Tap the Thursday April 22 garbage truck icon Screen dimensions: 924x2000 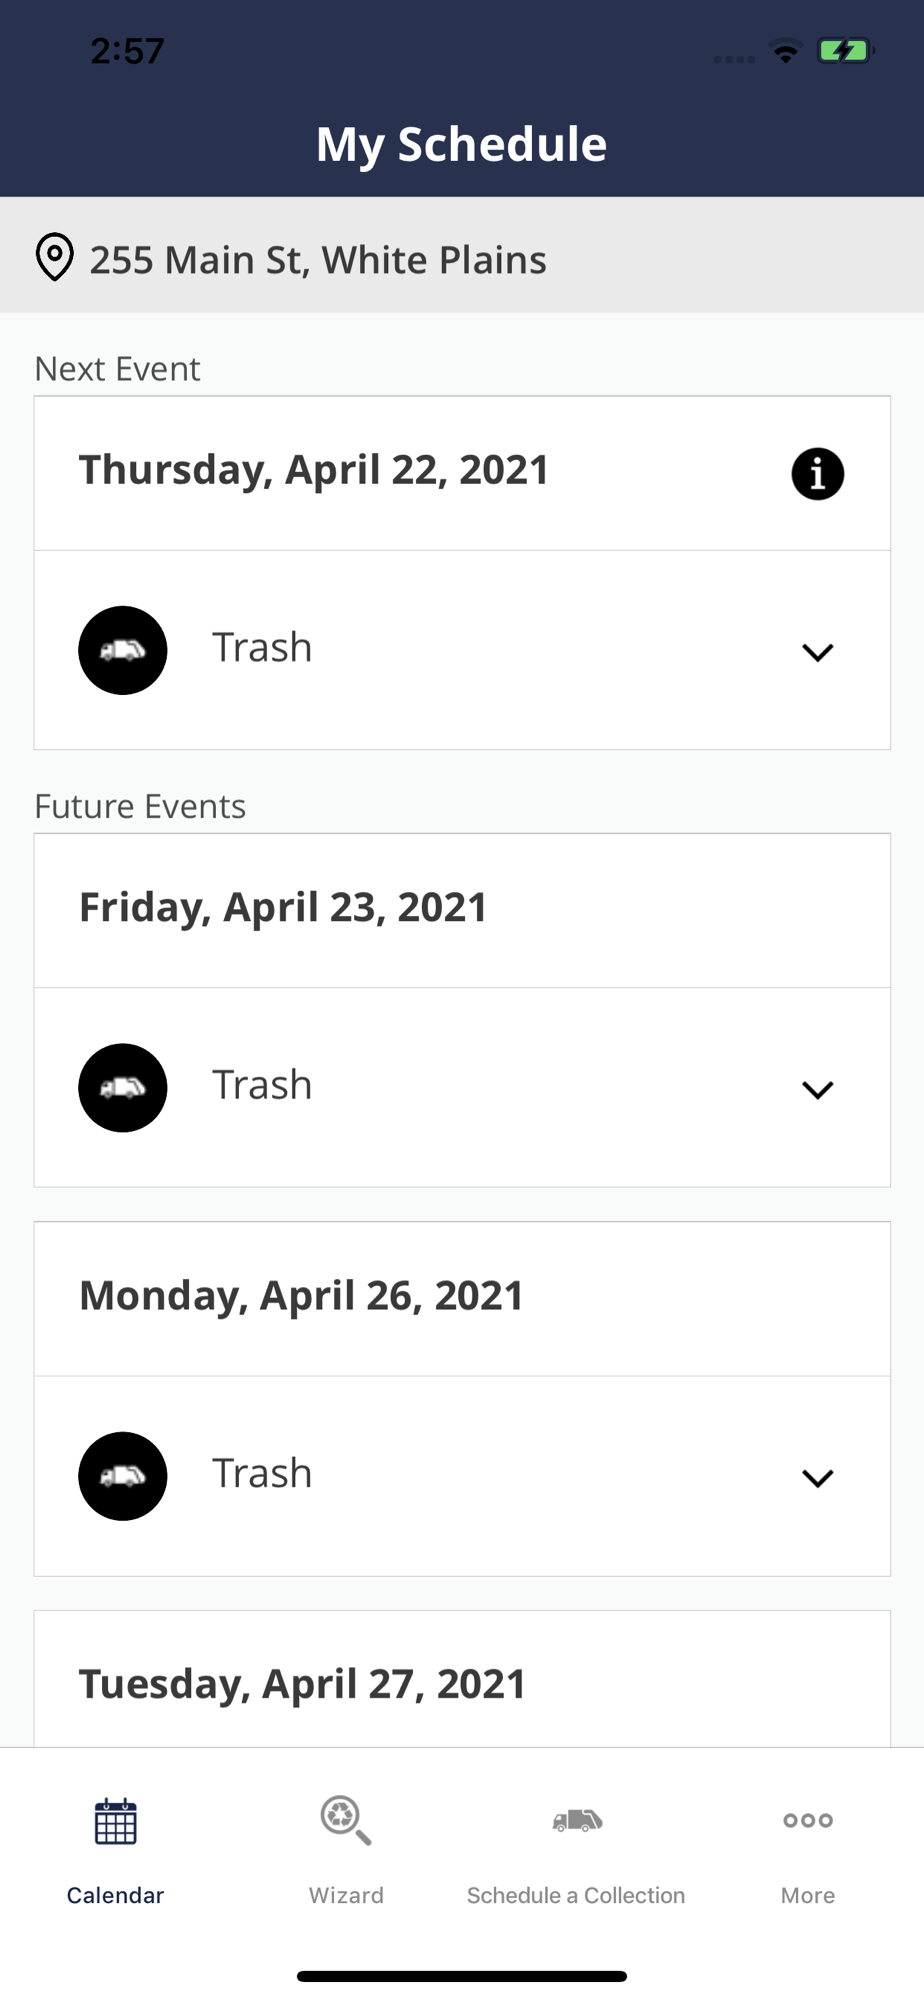pos(123,650)
